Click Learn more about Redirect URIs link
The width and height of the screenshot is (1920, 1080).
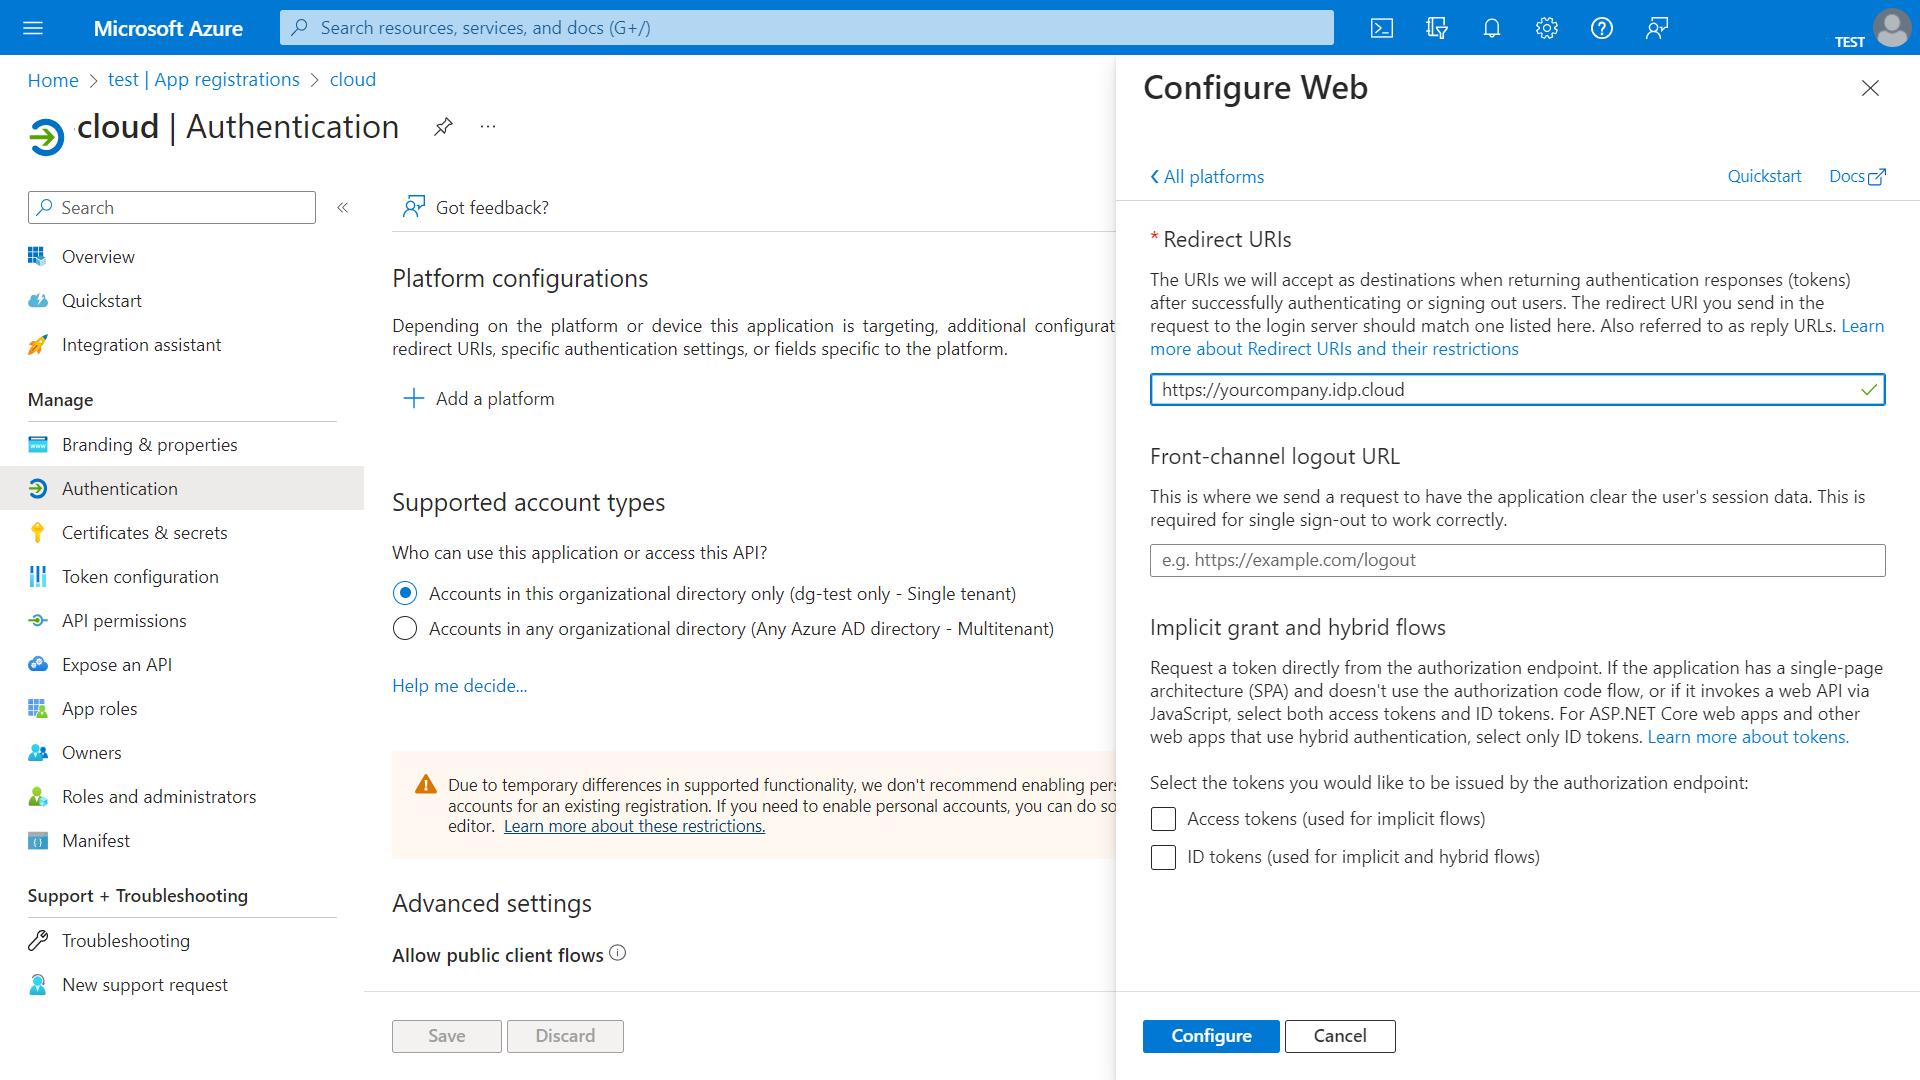coord(1334,349)
